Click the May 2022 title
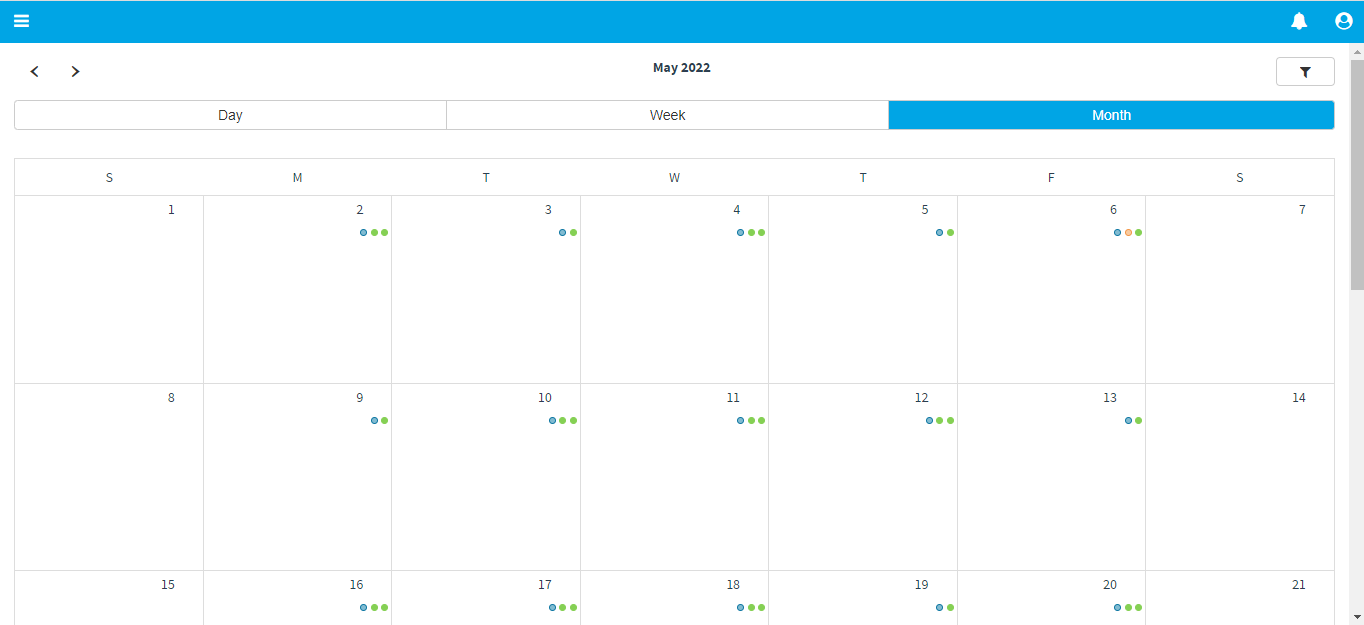 point(682,68)
